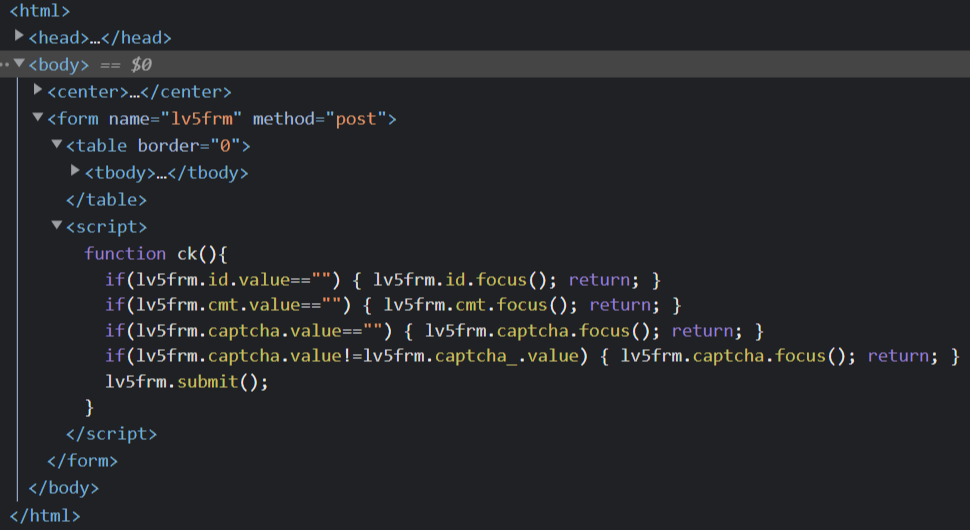Select the body == $0 row text
Screen dimensions: 970x530
point(90,65)
